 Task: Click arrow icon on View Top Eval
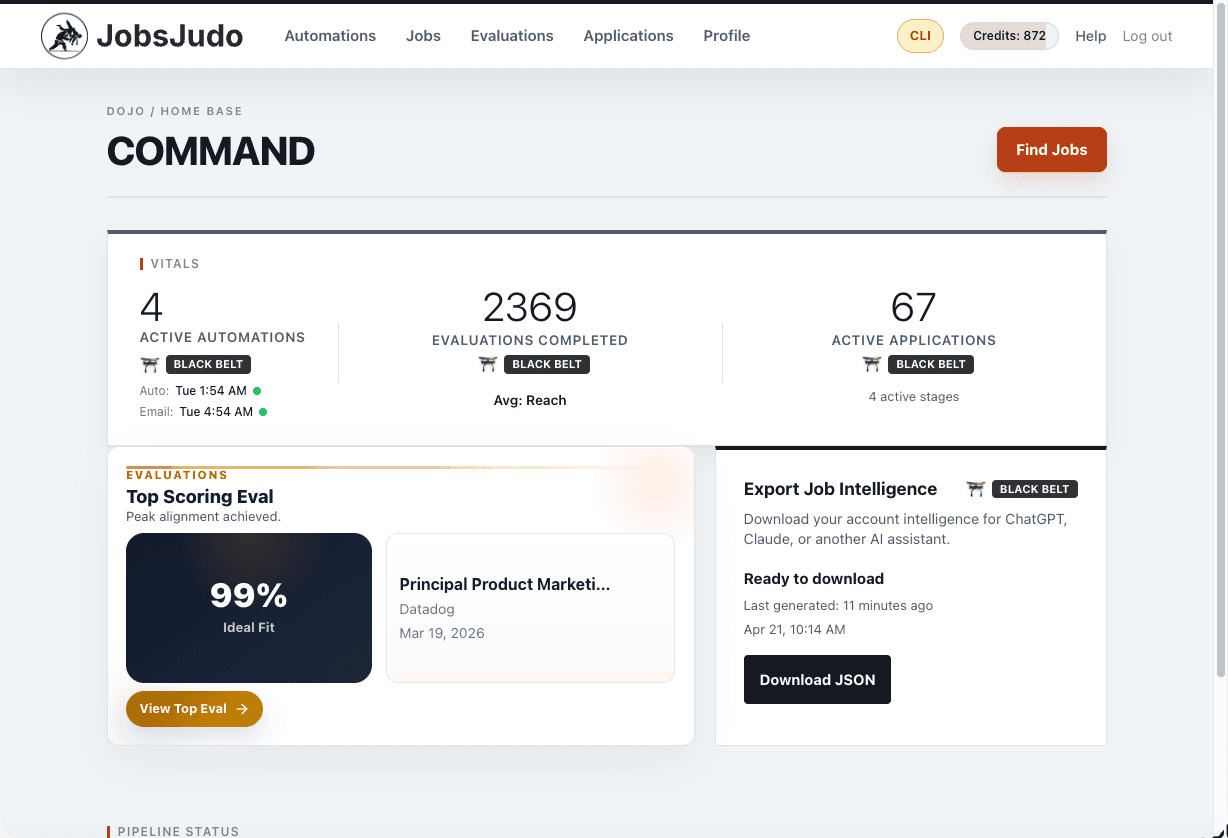tap(242, 709)
